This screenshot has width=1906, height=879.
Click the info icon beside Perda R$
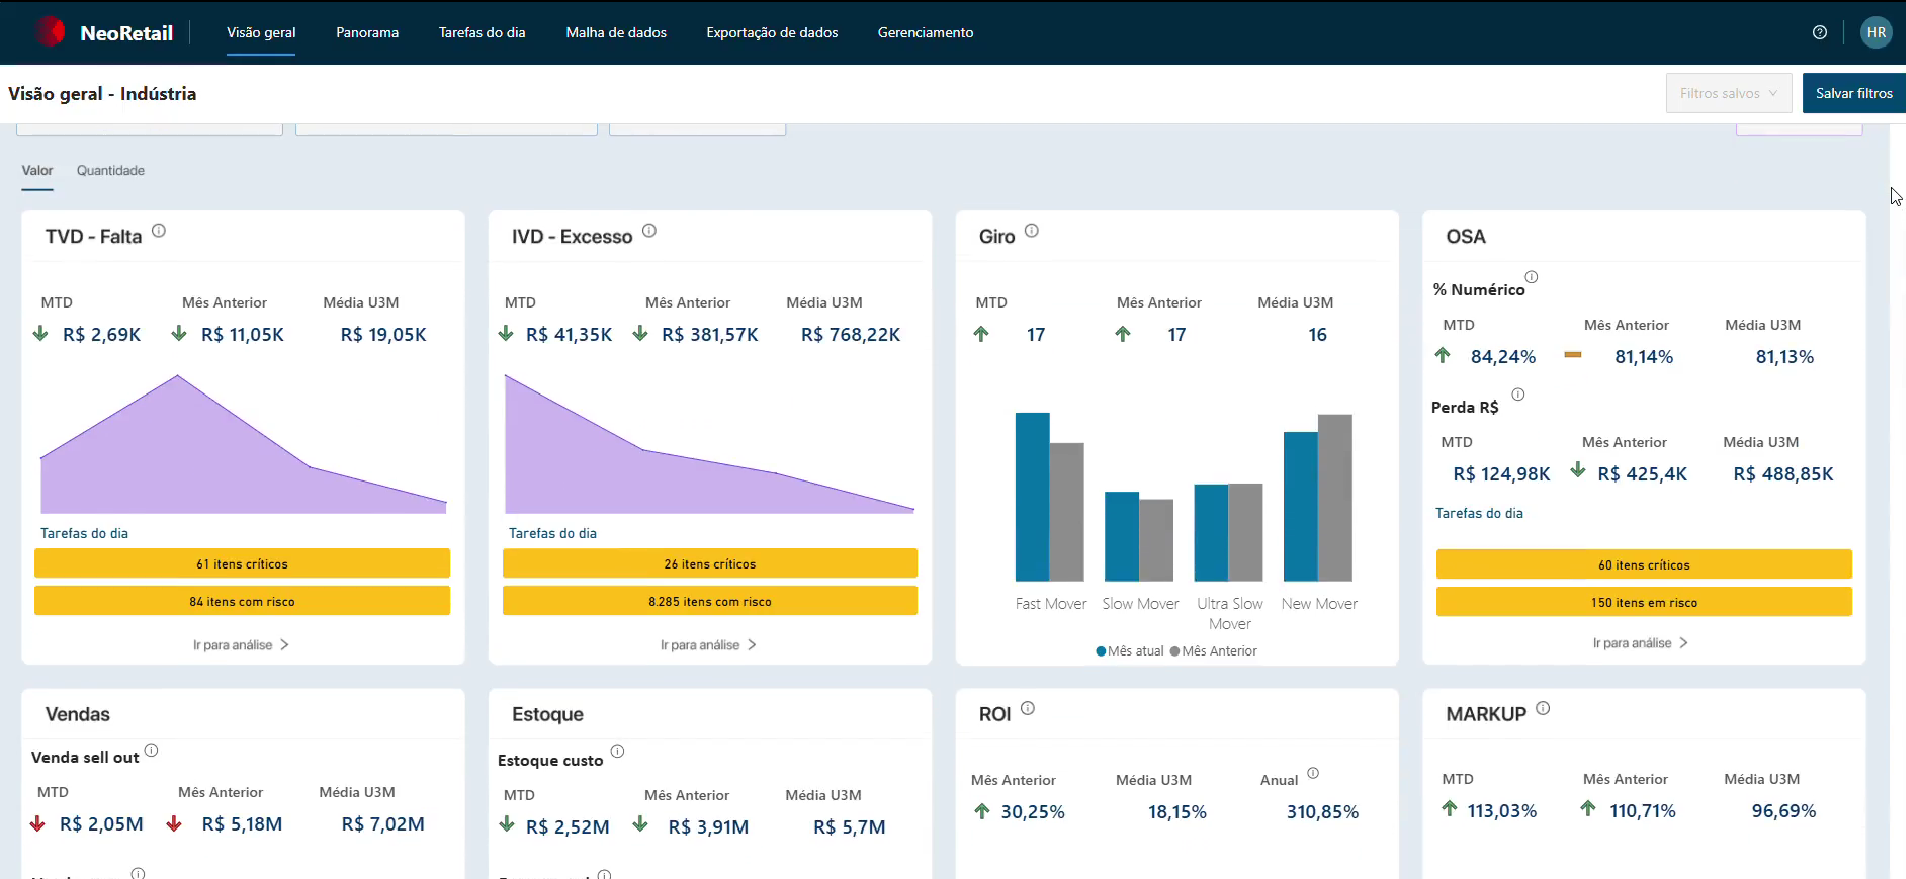[x=1518, y=394]
